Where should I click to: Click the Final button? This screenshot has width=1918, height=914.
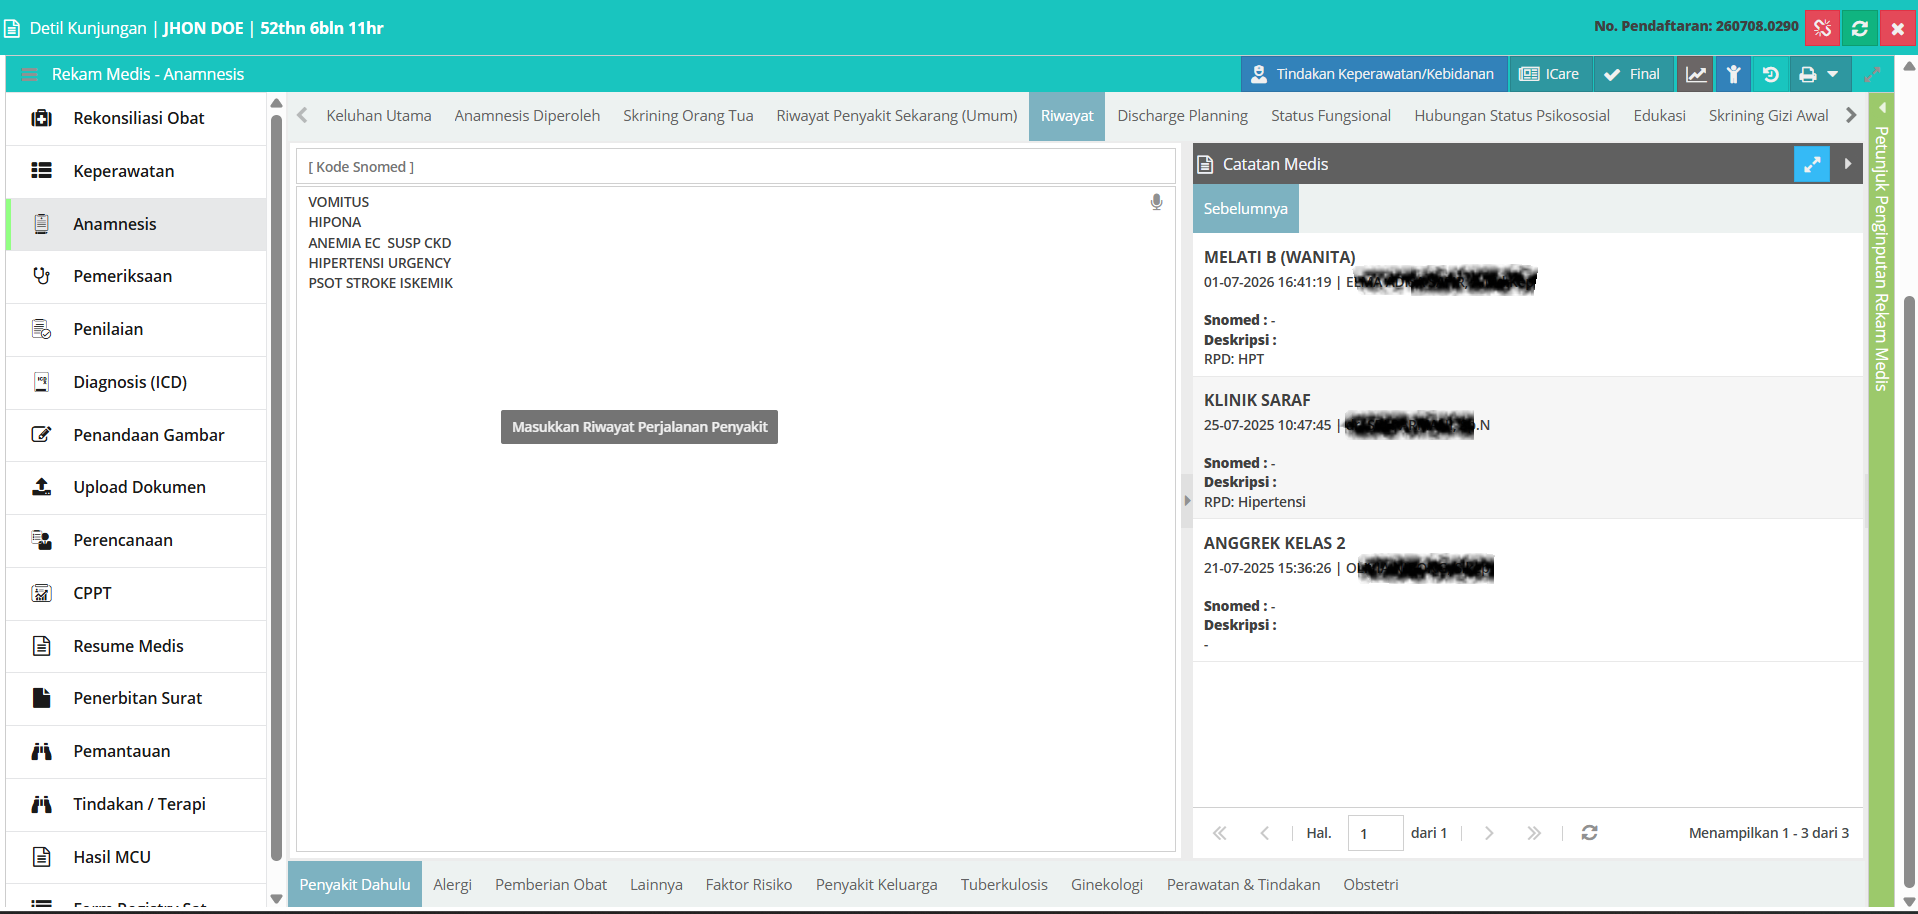1632,74
